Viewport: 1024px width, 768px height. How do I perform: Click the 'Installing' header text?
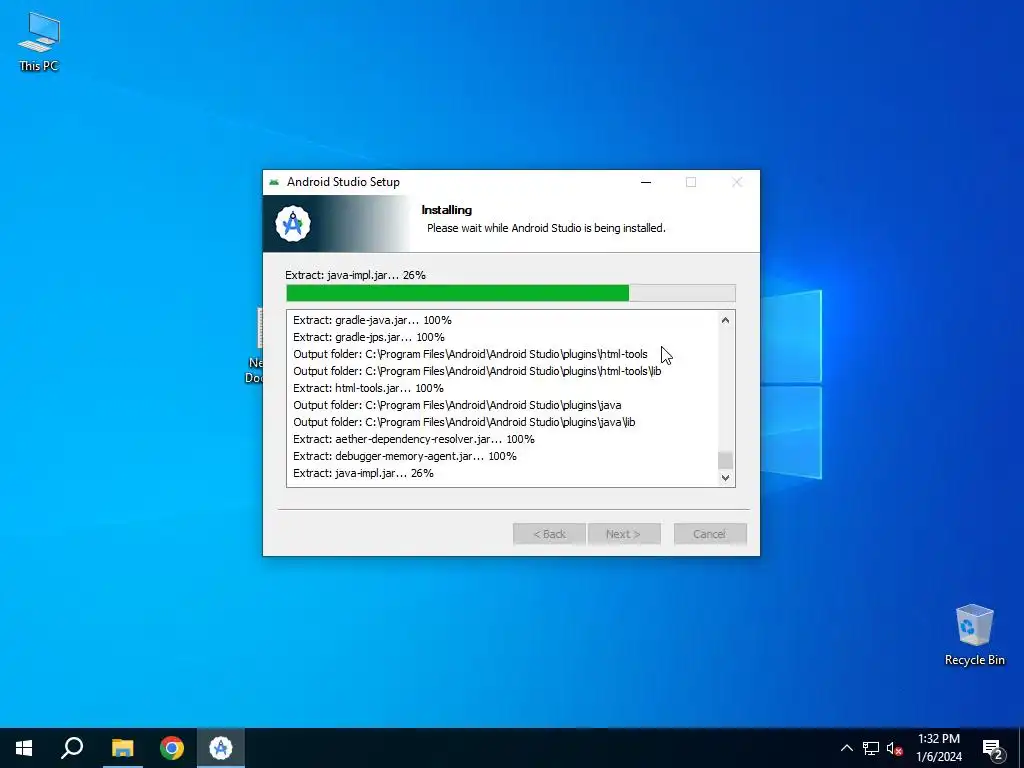447,210
